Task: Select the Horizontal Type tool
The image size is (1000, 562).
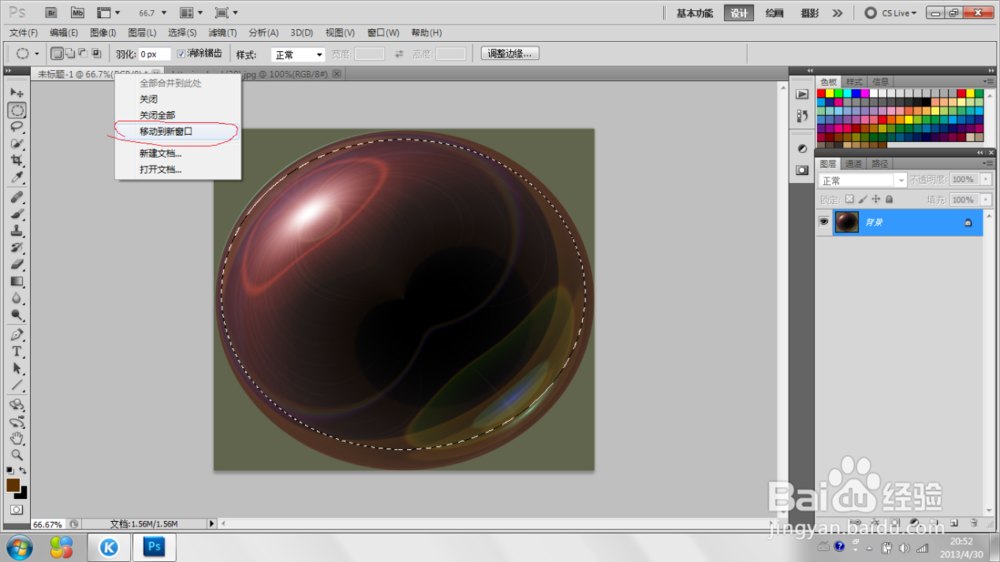Action: pos(17,351)
